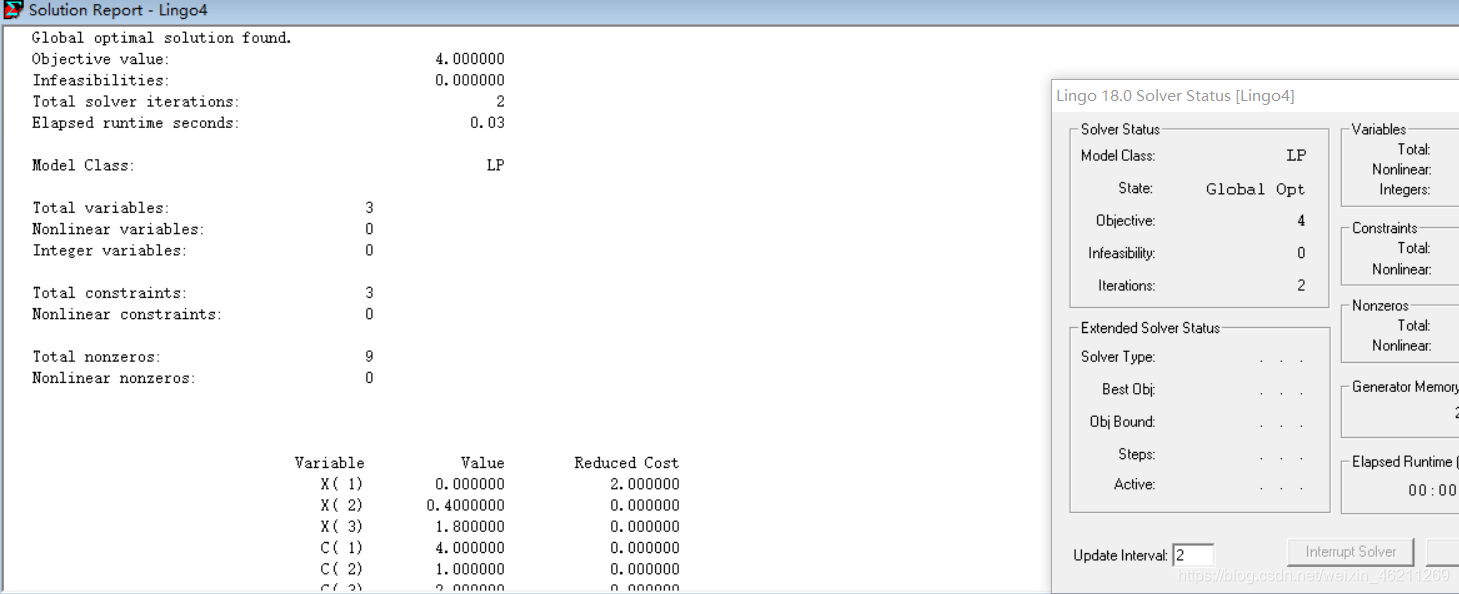This screenshot has height=594, width=1459.
Task: Click the Interrupt Solver button
Action: tap(1350, 552)
